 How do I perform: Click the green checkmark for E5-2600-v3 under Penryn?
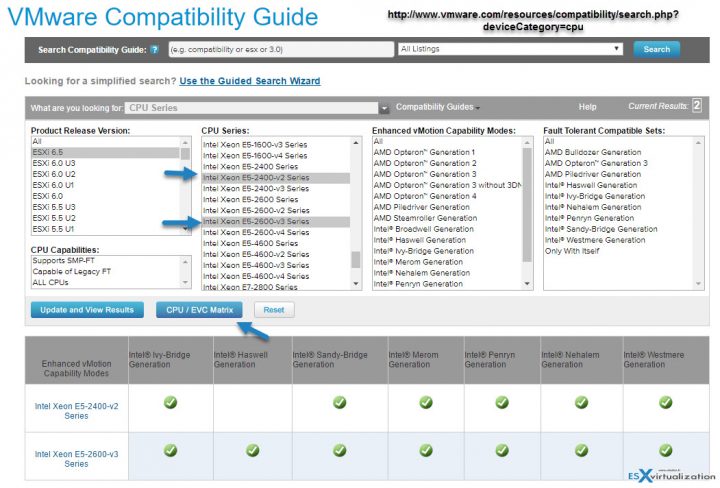(x=502, y=450)
